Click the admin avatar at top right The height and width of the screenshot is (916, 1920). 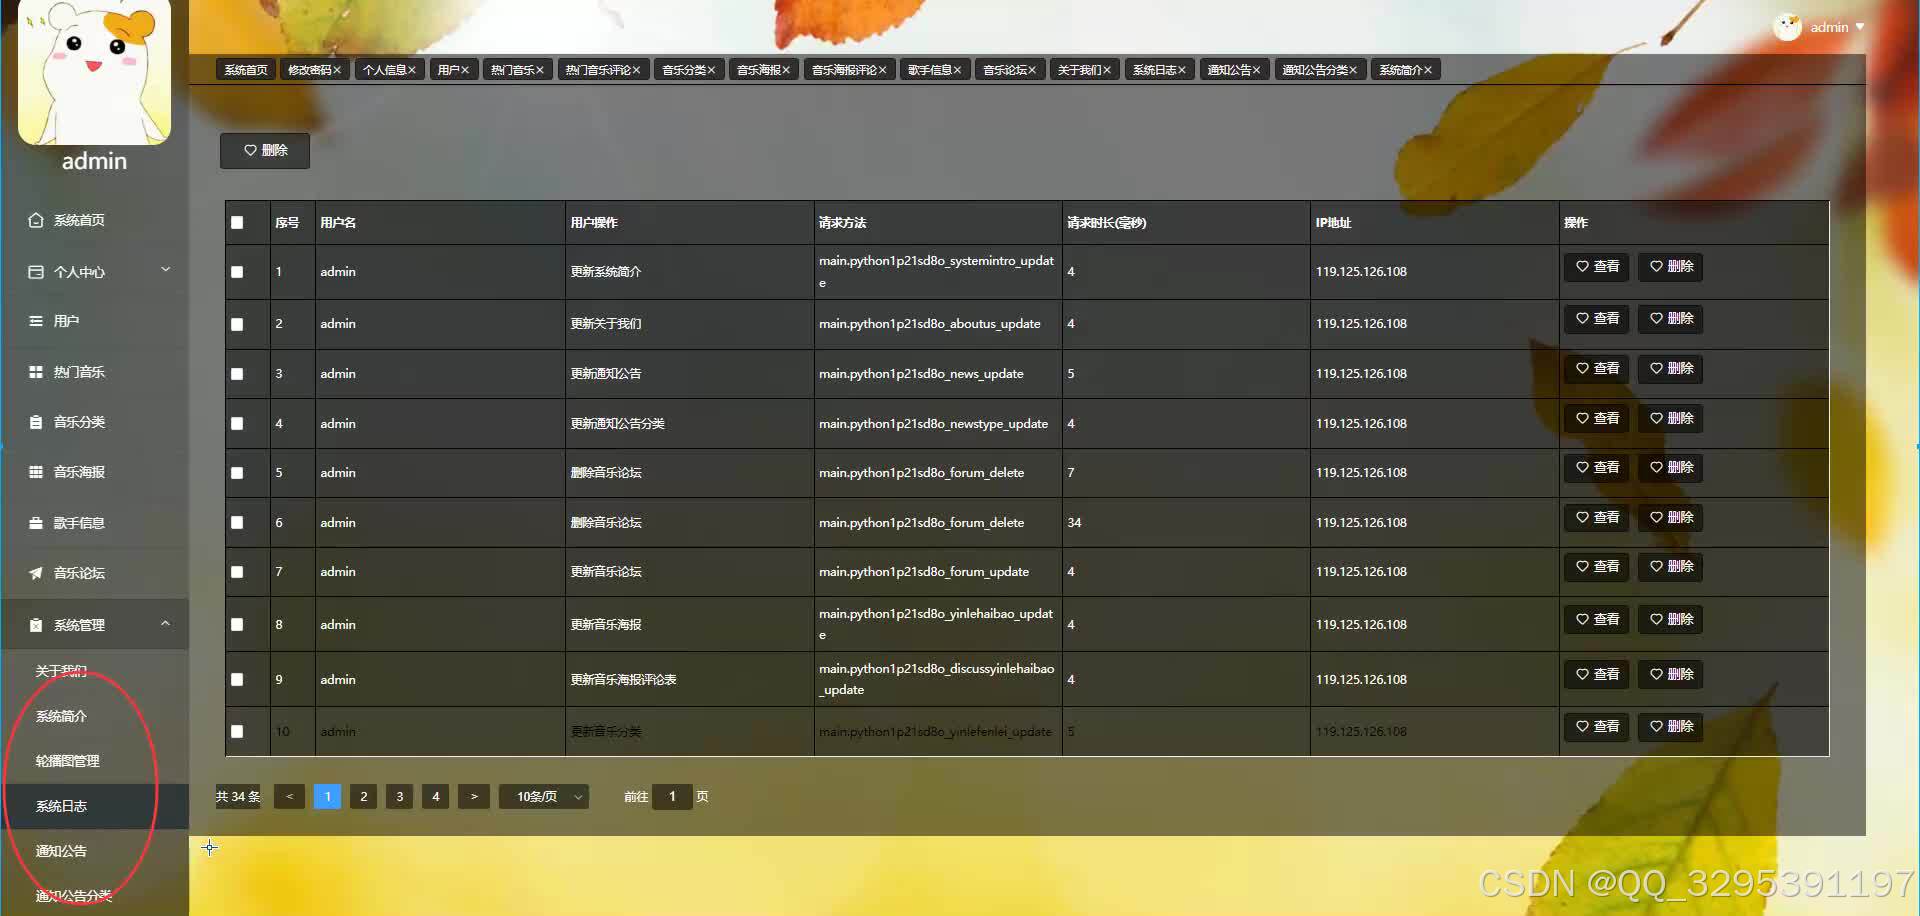click(x=1787, y=27)
